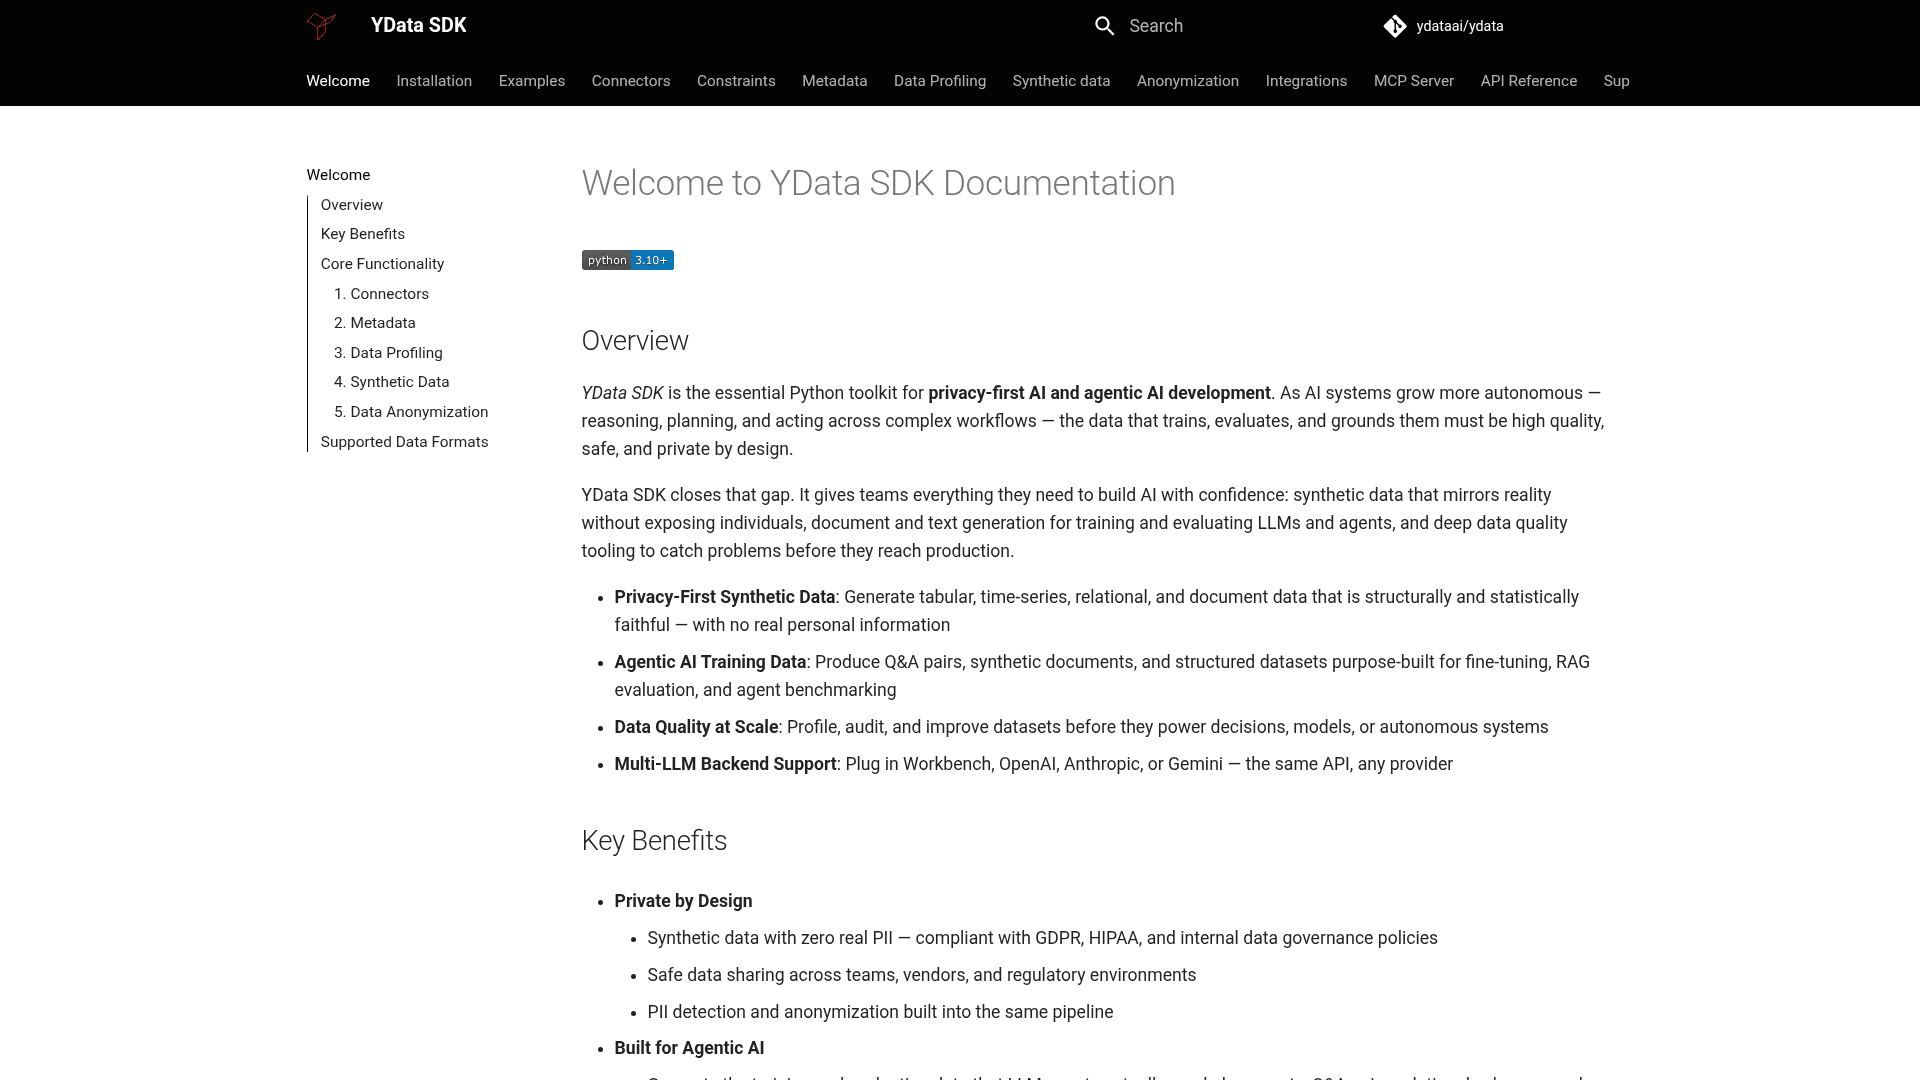Open the Constraints tab
The image size is (1920, 1080).
(736, 81)
